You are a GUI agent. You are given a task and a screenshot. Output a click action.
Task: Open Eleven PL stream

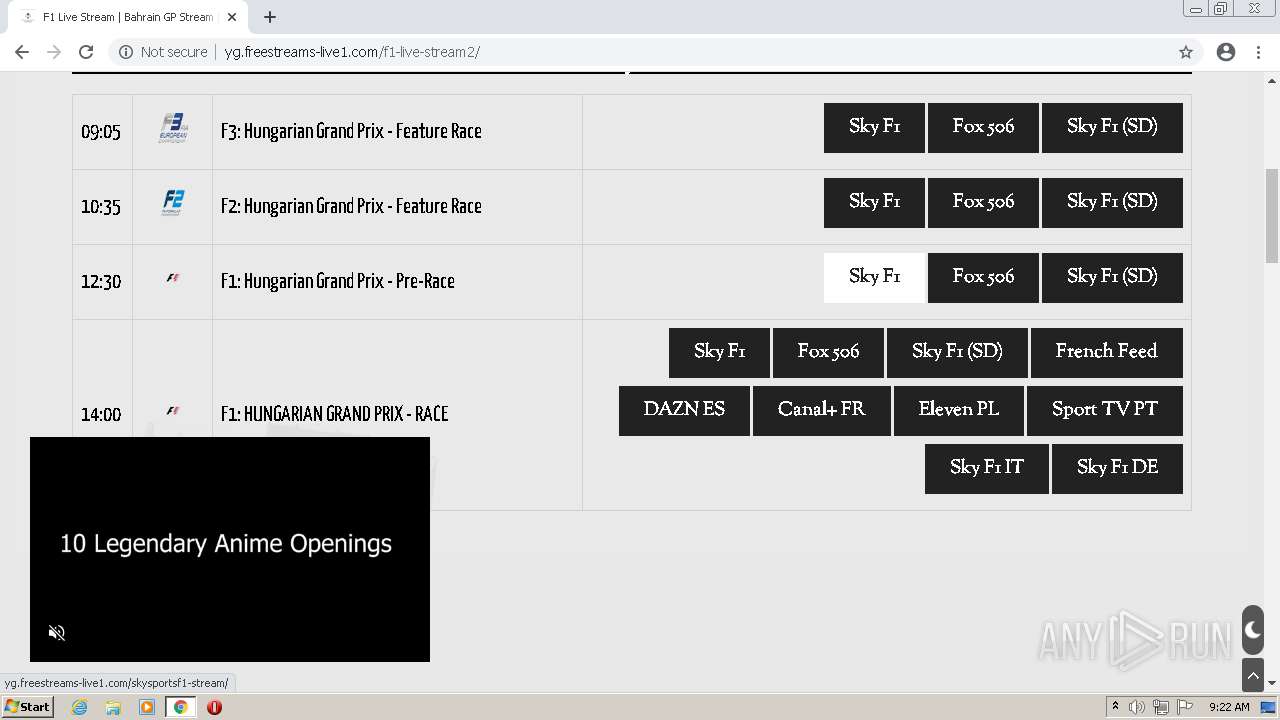coord(958,410)
